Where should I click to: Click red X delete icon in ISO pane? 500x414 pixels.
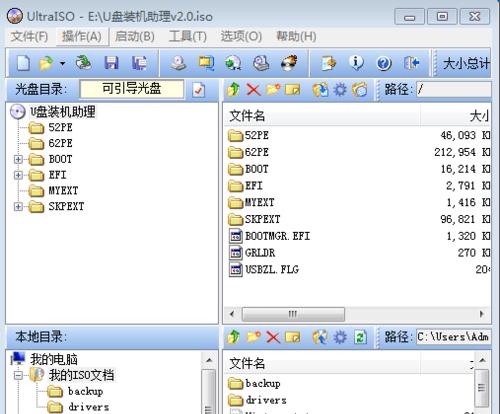point(253,89)
